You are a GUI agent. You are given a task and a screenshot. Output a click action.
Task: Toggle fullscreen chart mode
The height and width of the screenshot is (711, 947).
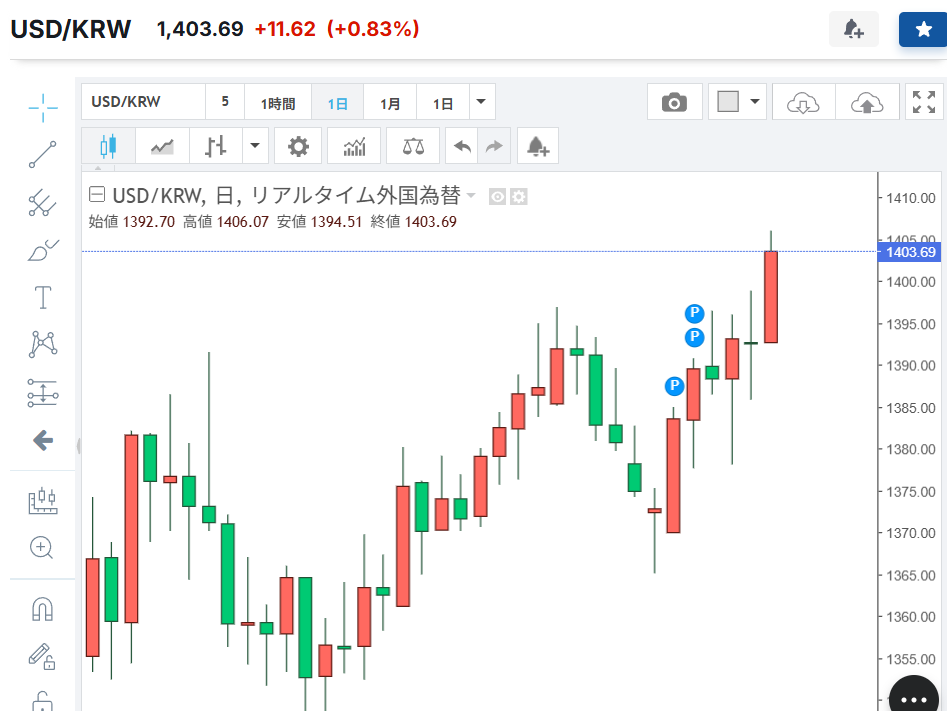click(924, 101)
